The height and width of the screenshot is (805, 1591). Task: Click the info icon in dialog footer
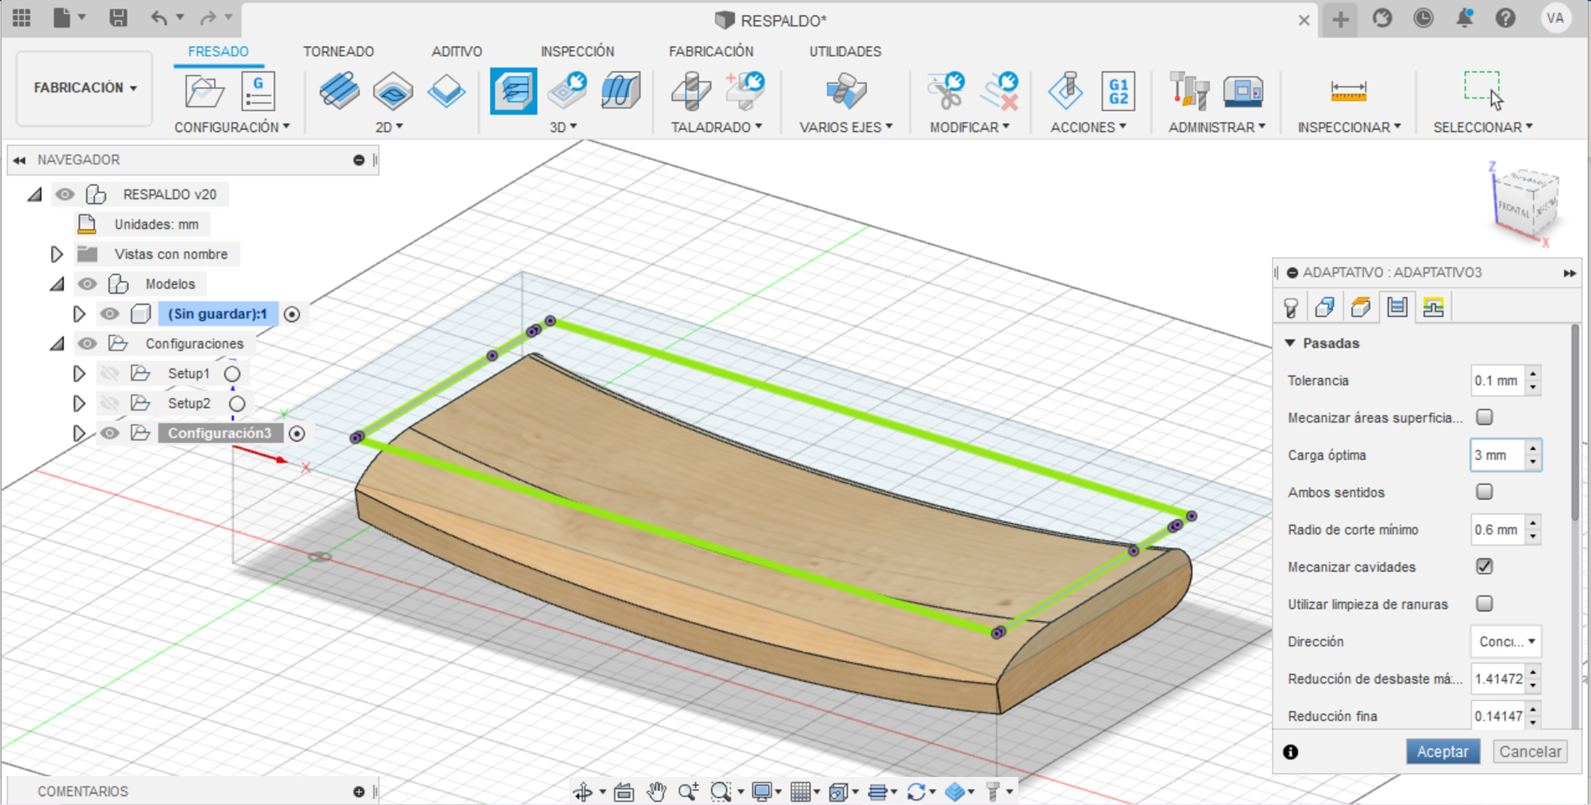click(1291, 752)
